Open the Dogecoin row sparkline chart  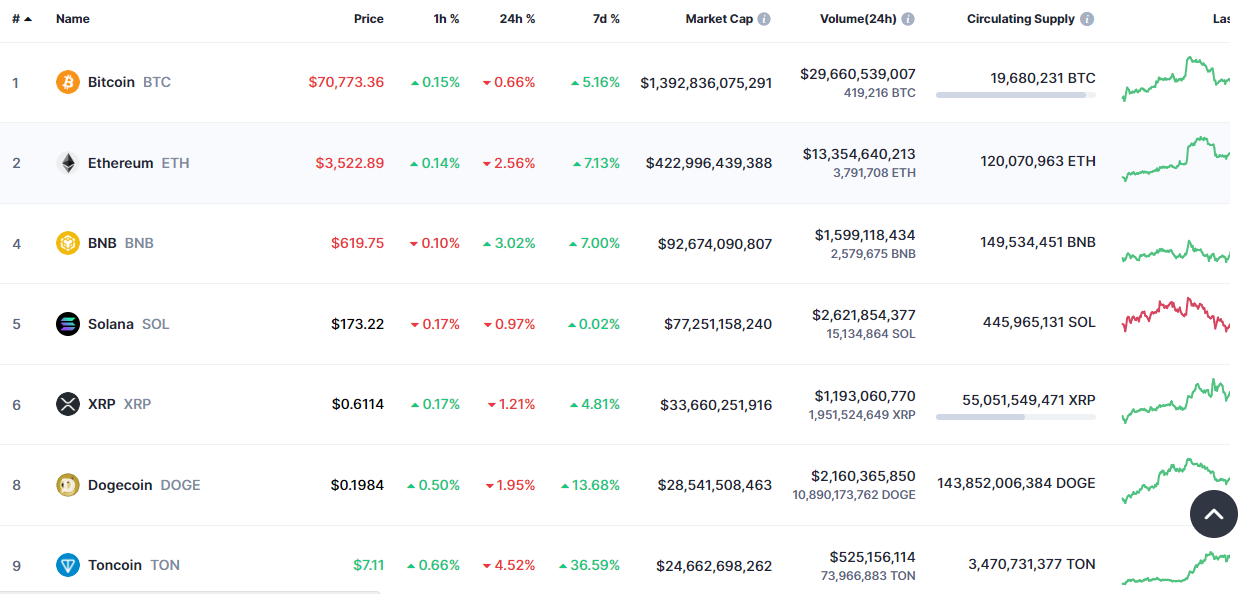[x=1176, y=481]
